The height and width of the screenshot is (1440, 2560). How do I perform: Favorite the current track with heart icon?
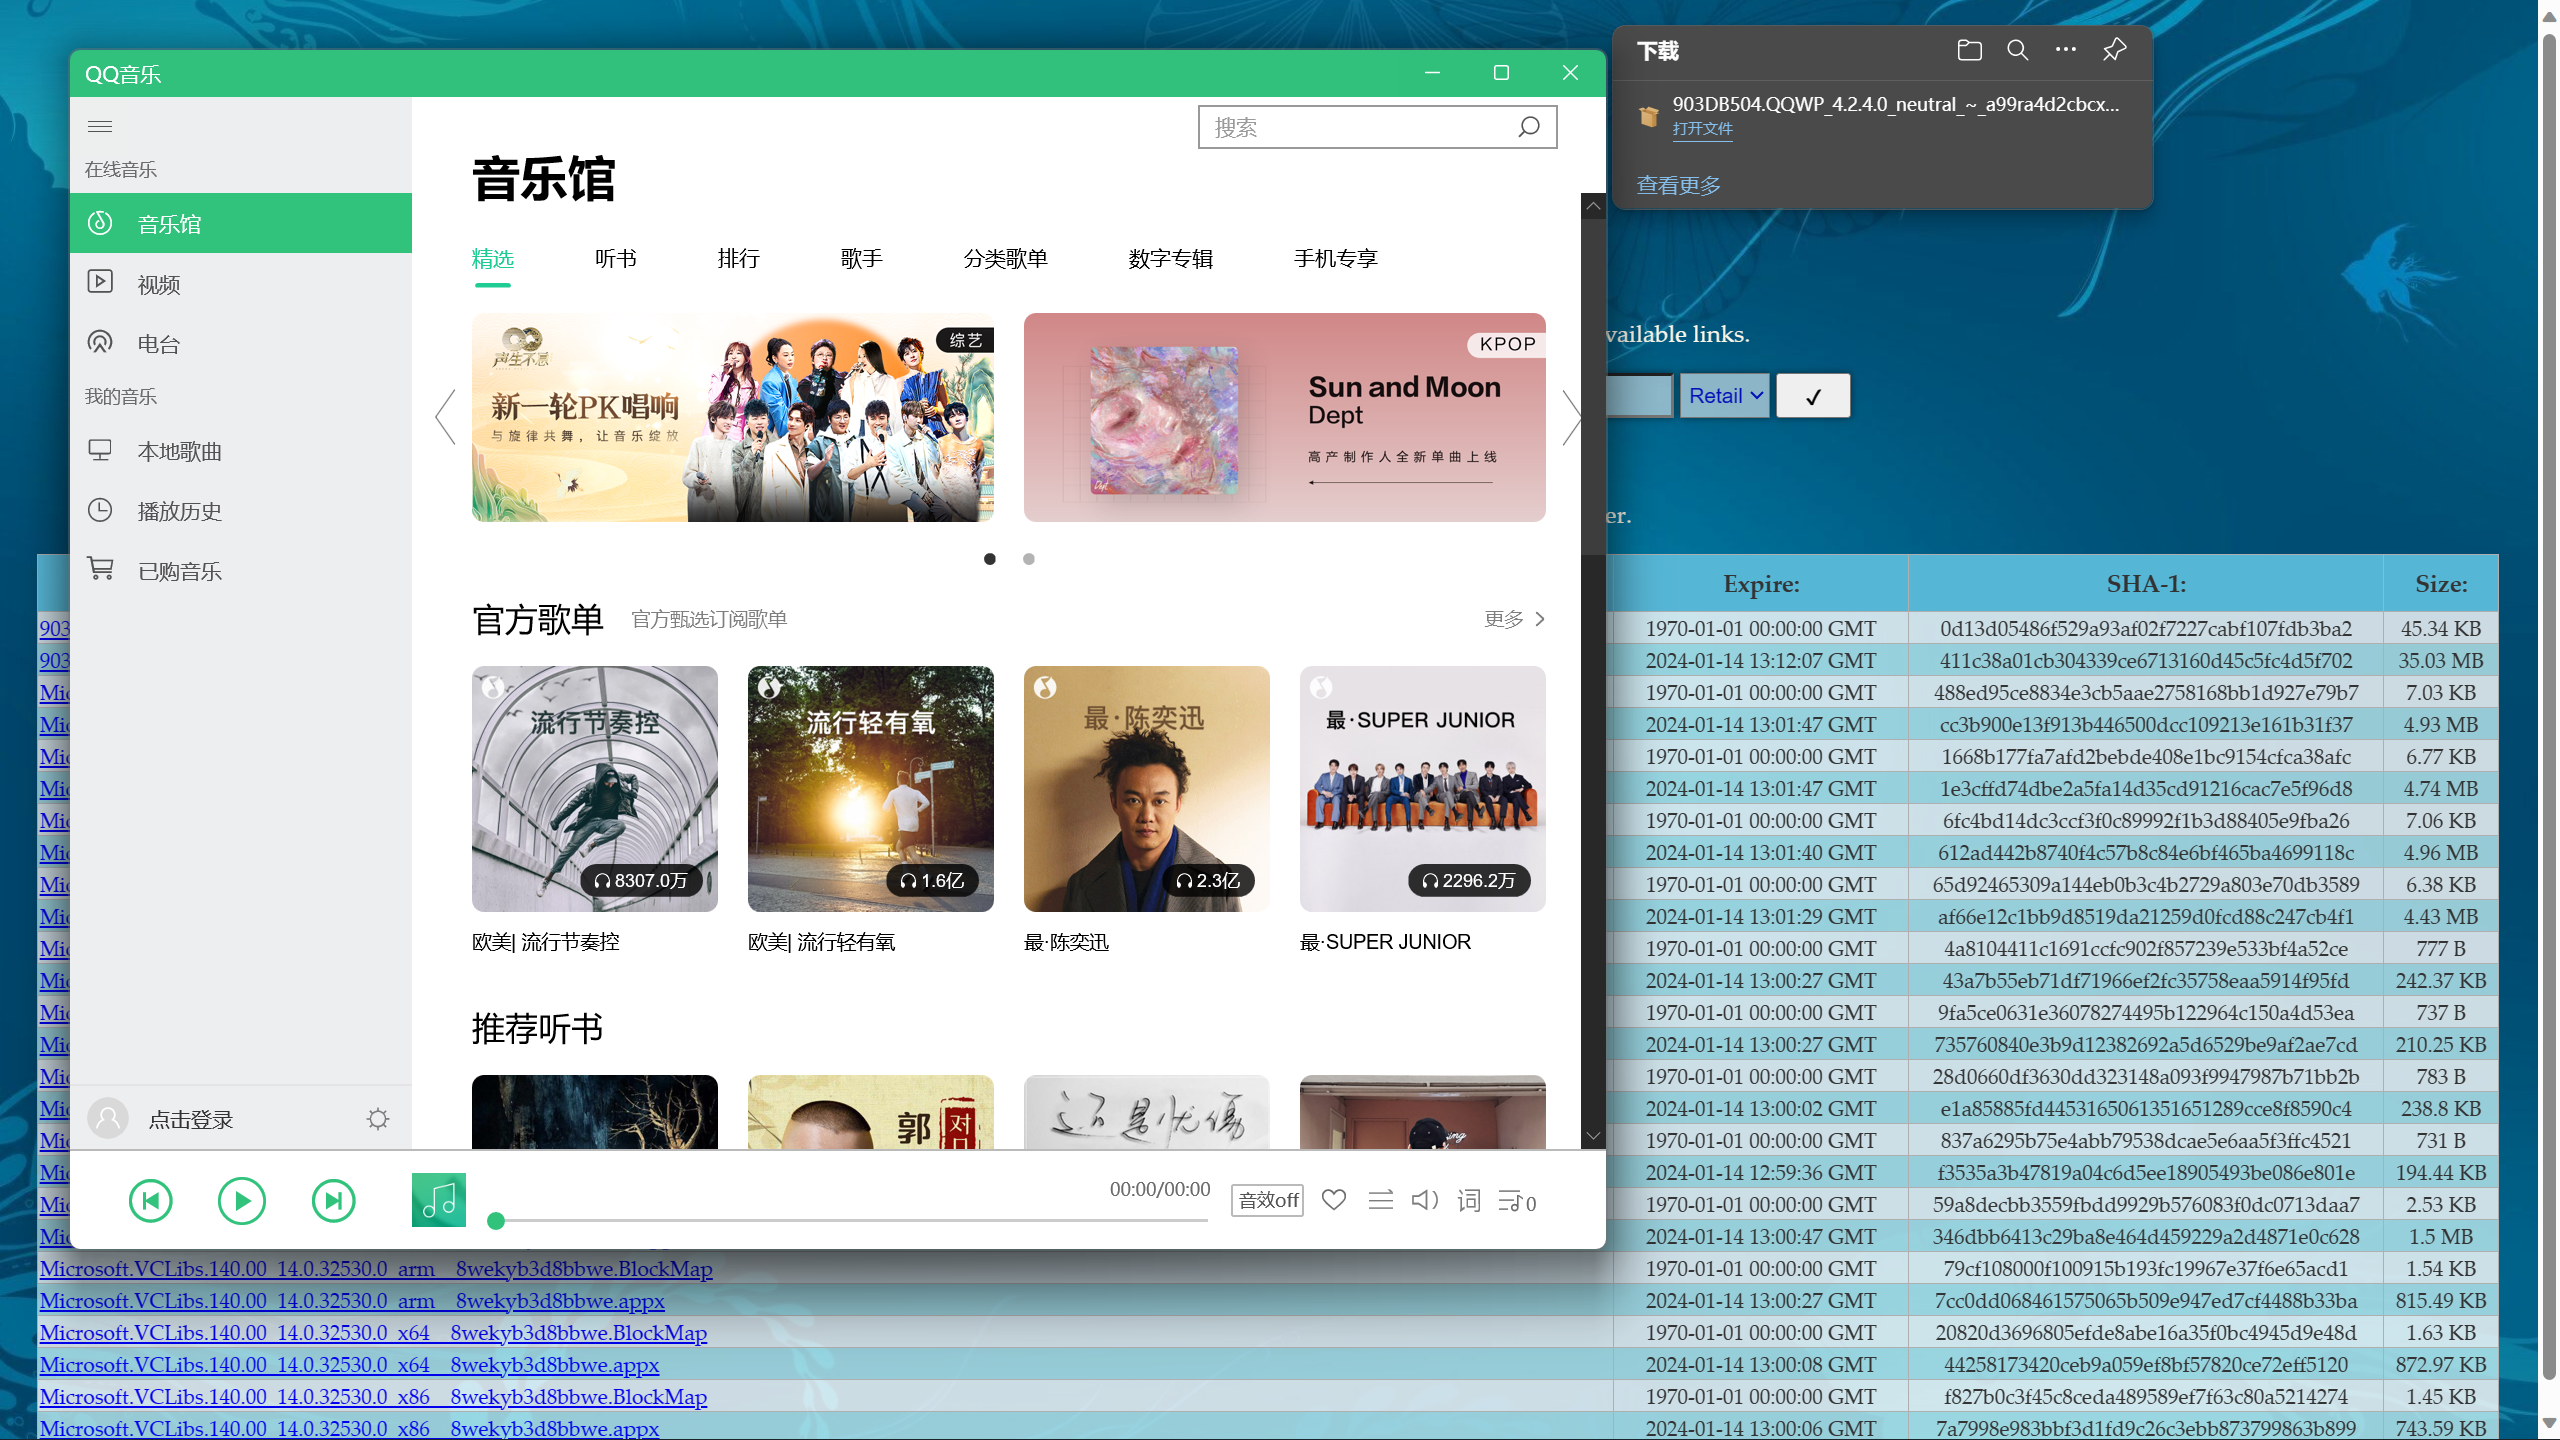(x=1334, y=1199)
